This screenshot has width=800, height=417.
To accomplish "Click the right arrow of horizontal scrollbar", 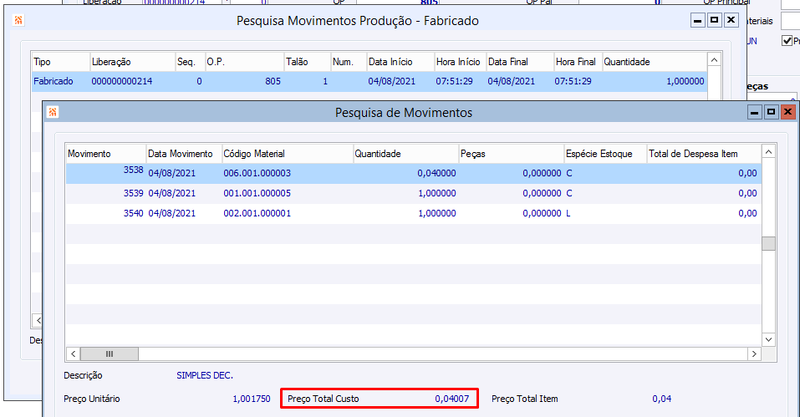I will tap(754, 354).
